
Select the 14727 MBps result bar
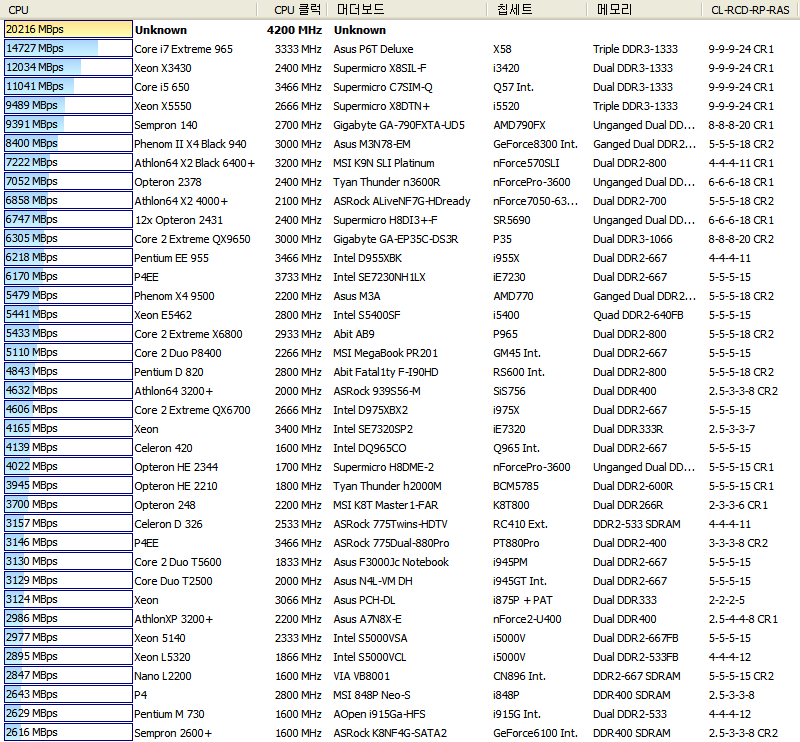(68, 48)
